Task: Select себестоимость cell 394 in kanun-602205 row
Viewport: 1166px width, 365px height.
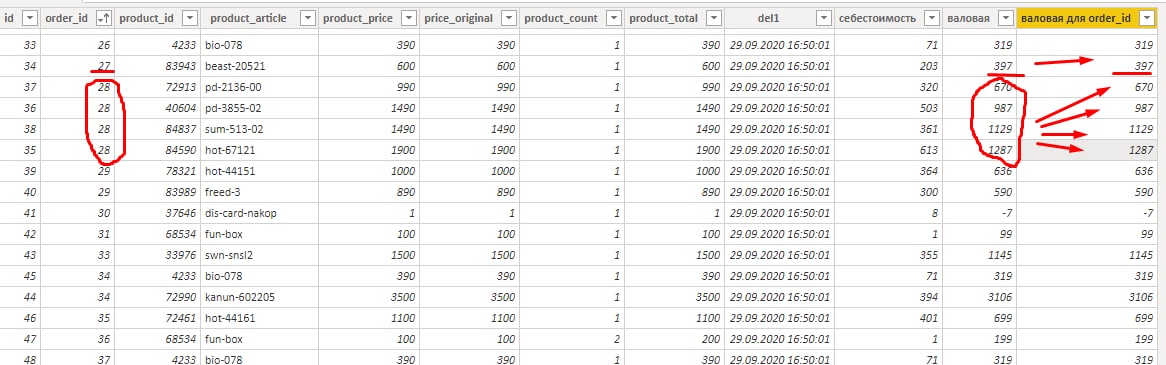Action: click(x=888, y=296)
